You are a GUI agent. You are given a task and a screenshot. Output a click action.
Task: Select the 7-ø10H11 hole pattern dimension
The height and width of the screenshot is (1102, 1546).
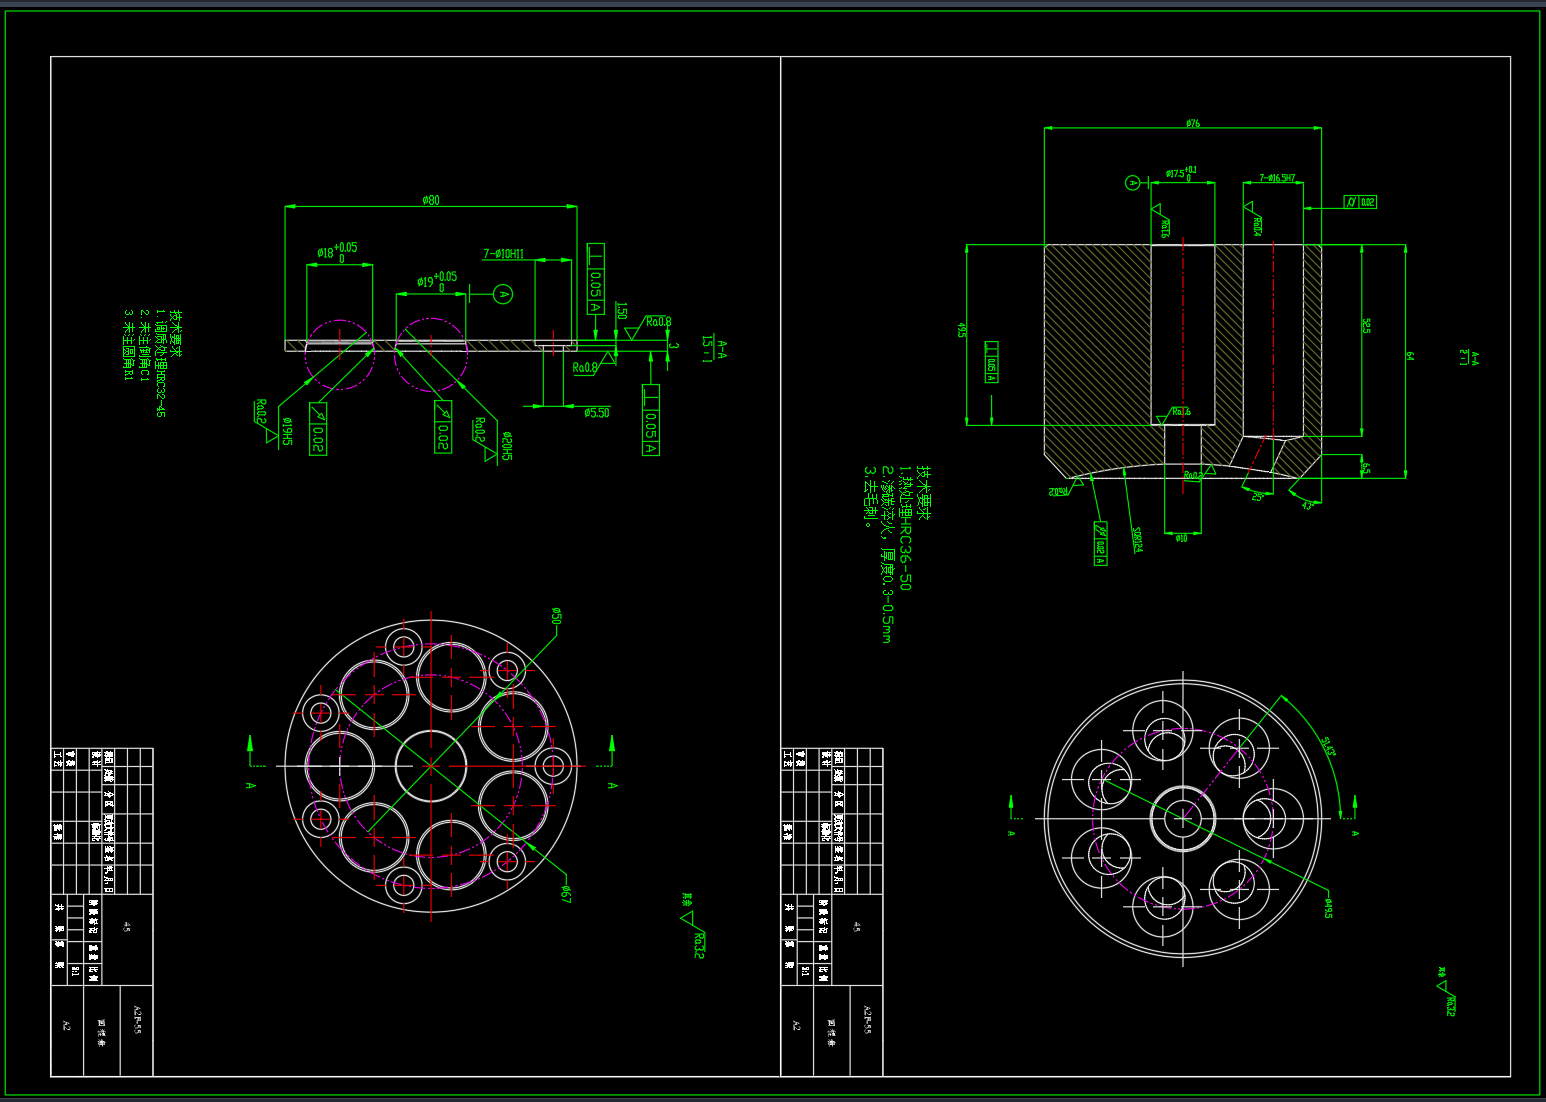[503, 254]
